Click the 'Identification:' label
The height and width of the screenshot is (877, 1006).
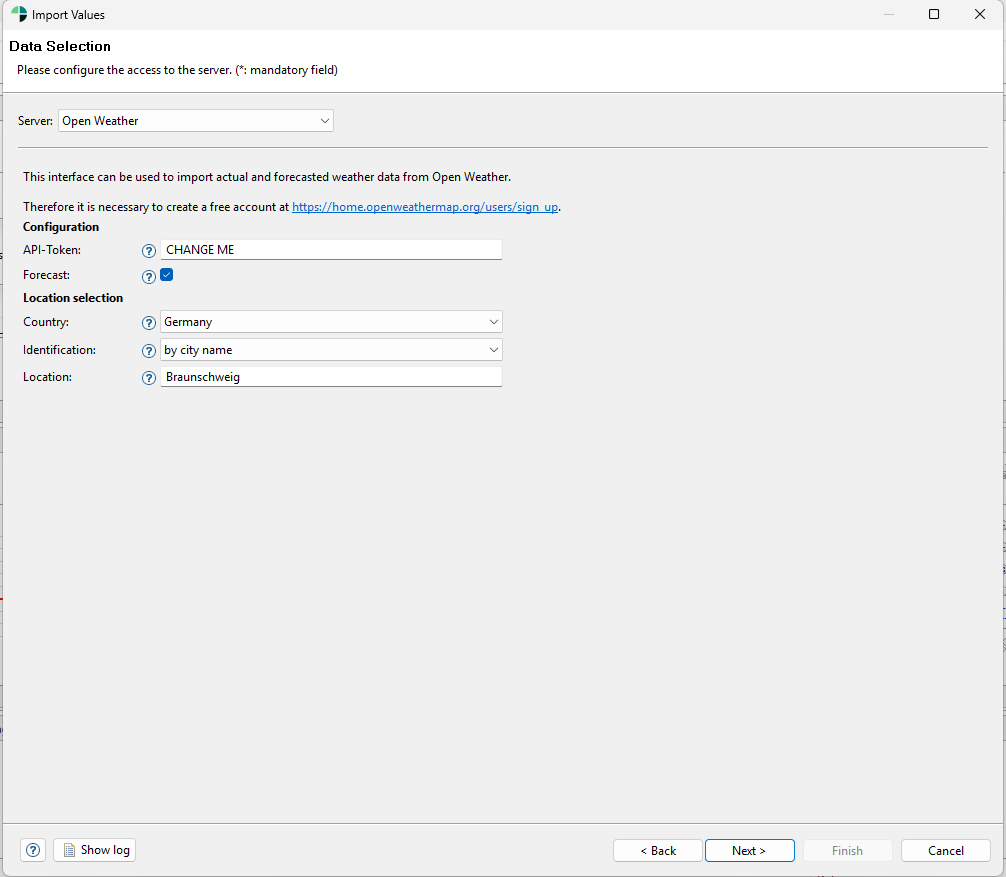click(x=60, y=350)
